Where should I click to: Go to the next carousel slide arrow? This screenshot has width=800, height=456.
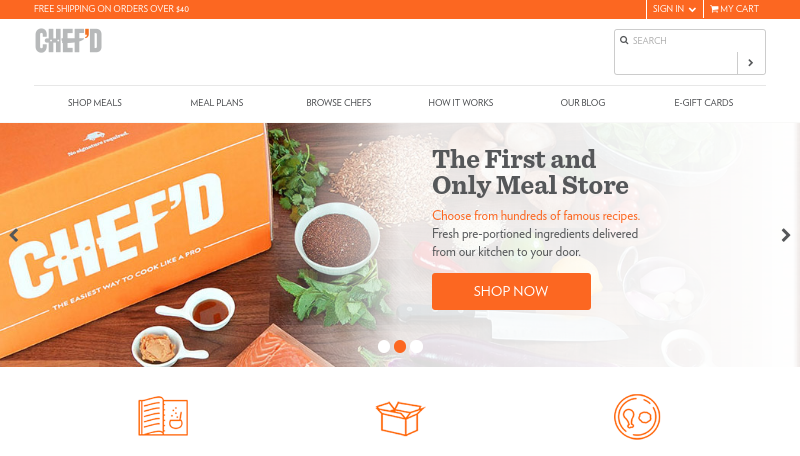pyautogui.click(x=786, y=235)
